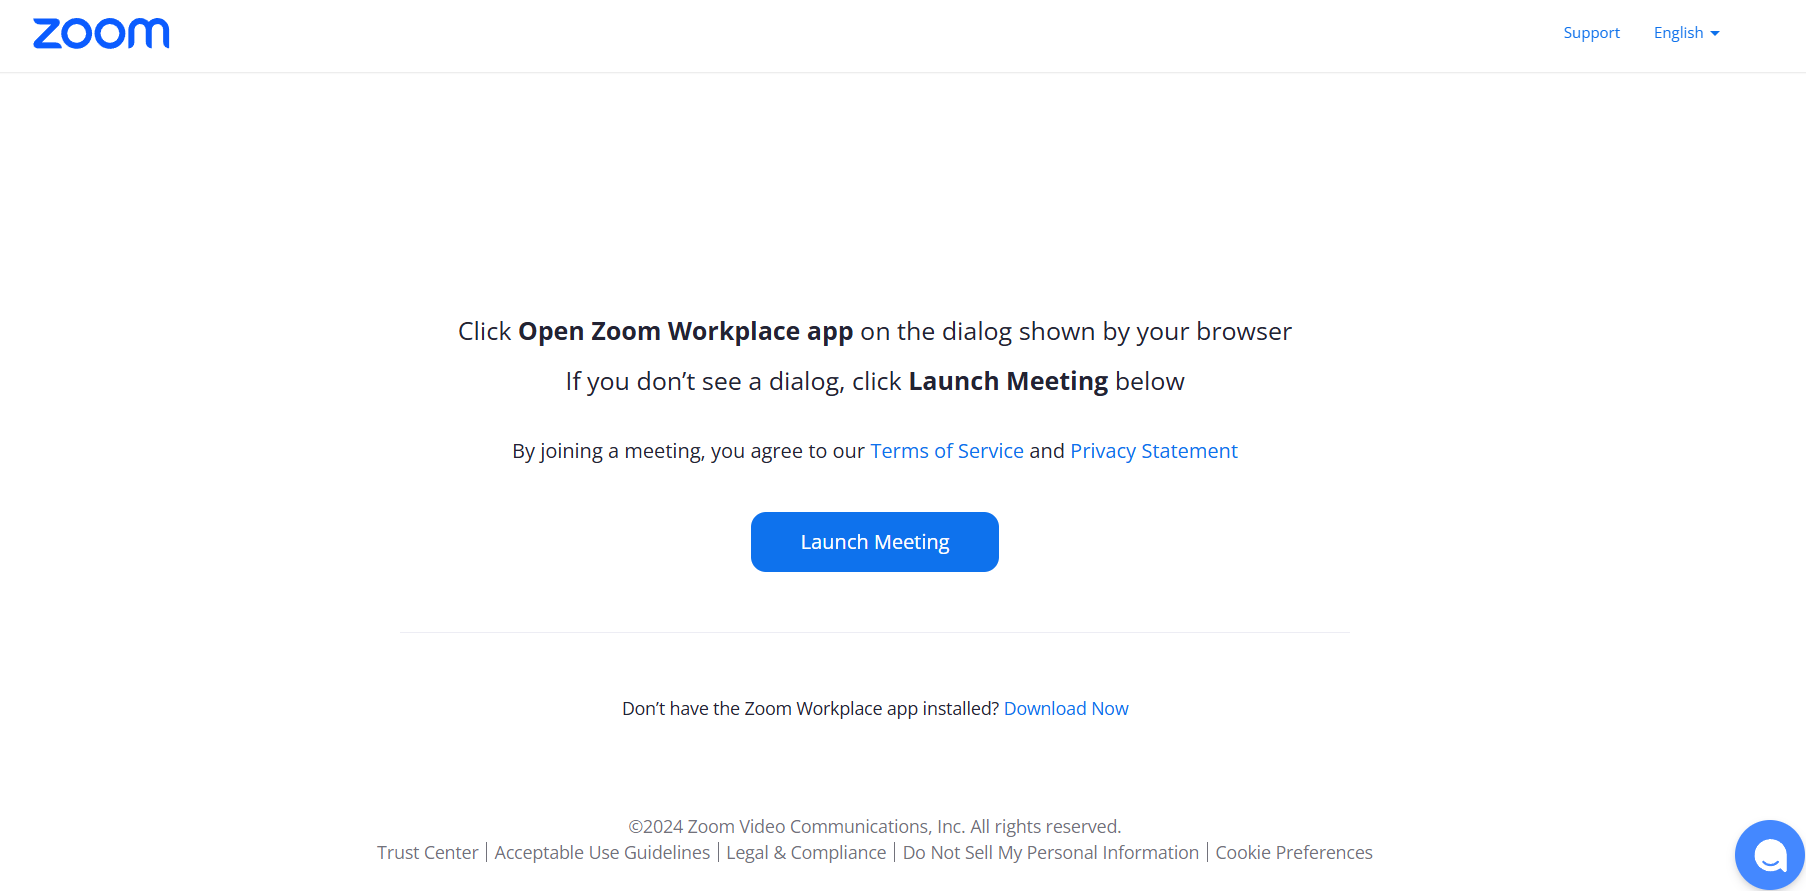The width and height of the screenshot is (1806, 891).
Task: Click bold "Launch Meeting" in instruction text
Action: click(x=1007, y=382)
